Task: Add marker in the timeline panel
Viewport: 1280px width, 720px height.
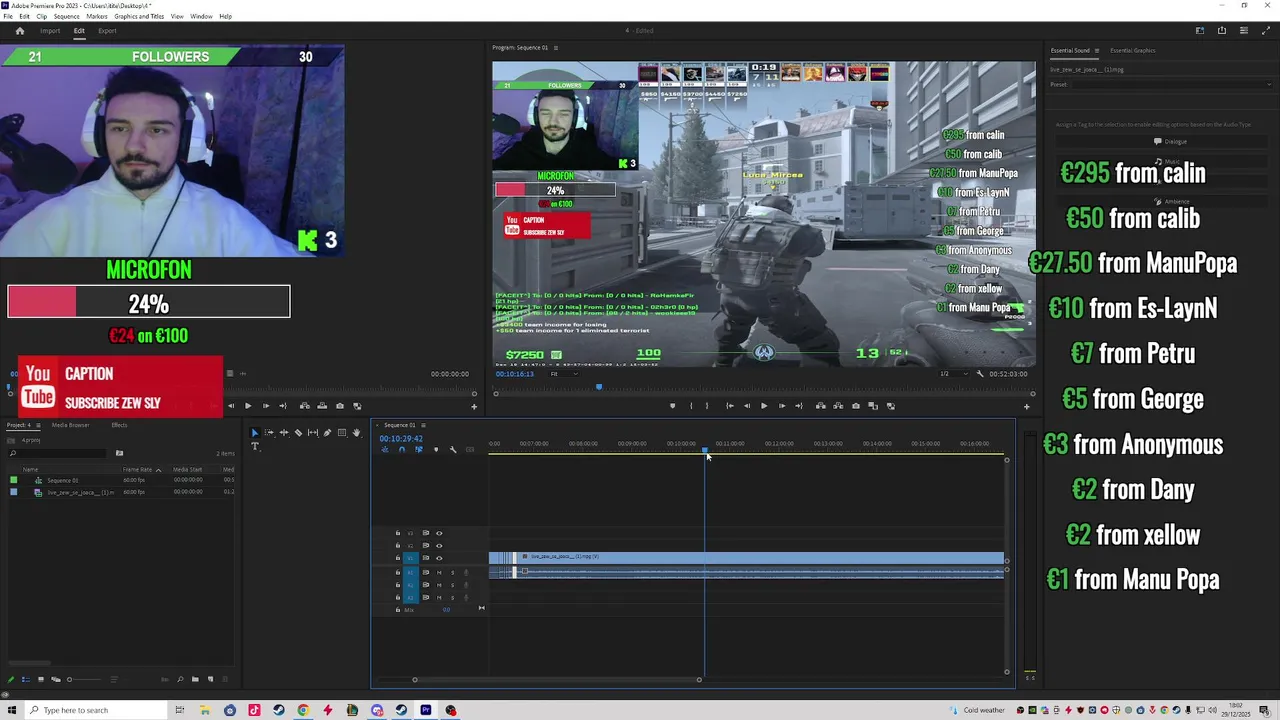Action: pos(436,450)
